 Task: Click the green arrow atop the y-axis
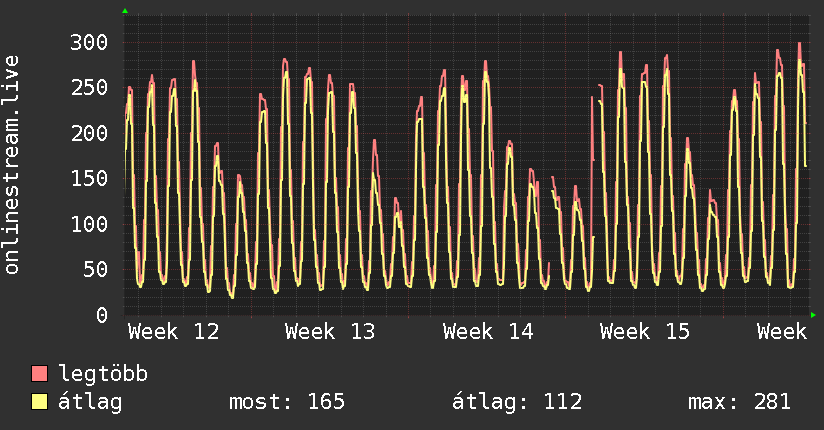click(125, 11)
